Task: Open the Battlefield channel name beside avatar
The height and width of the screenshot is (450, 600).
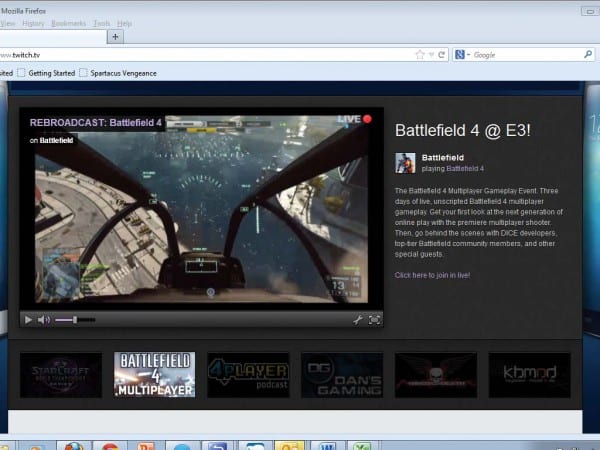Action: click(443, 158)
